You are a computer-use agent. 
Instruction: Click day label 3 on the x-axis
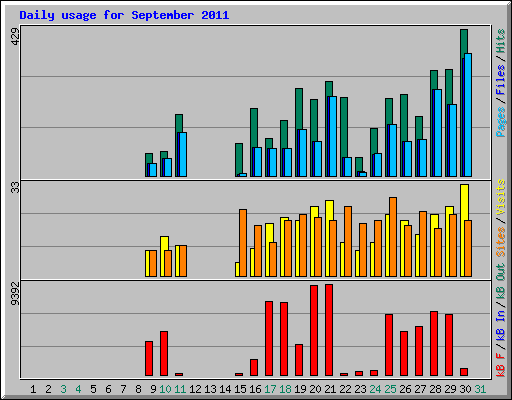(x=63, y=389)
